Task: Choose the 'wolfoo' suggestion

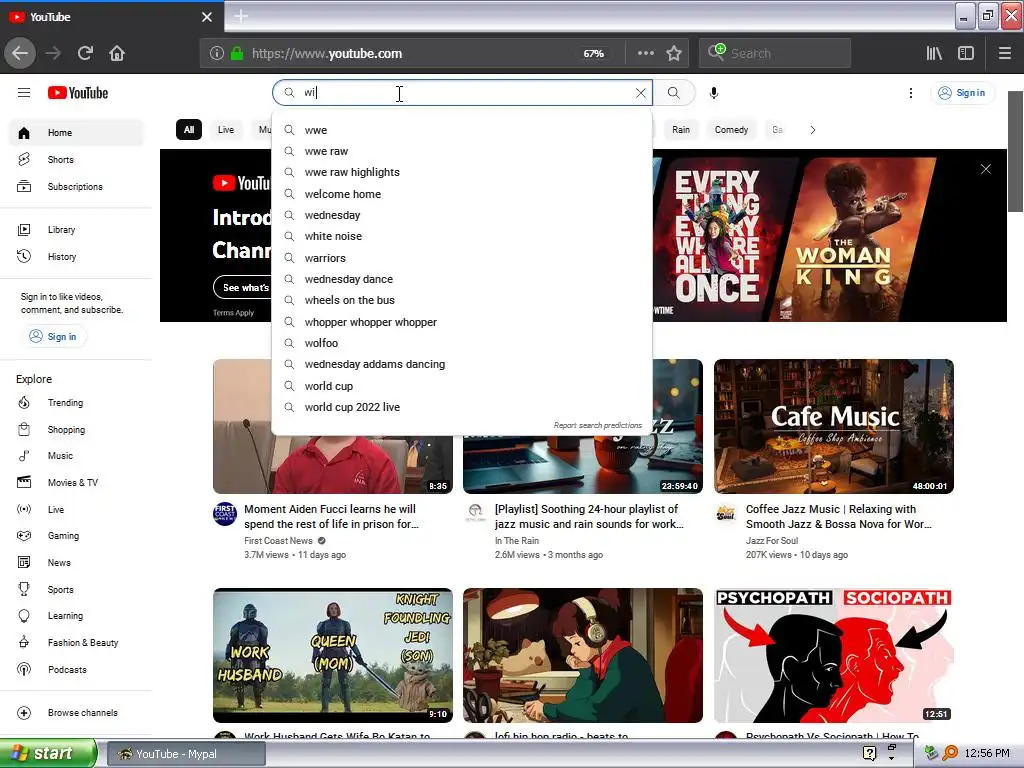Action: (462, 343)
